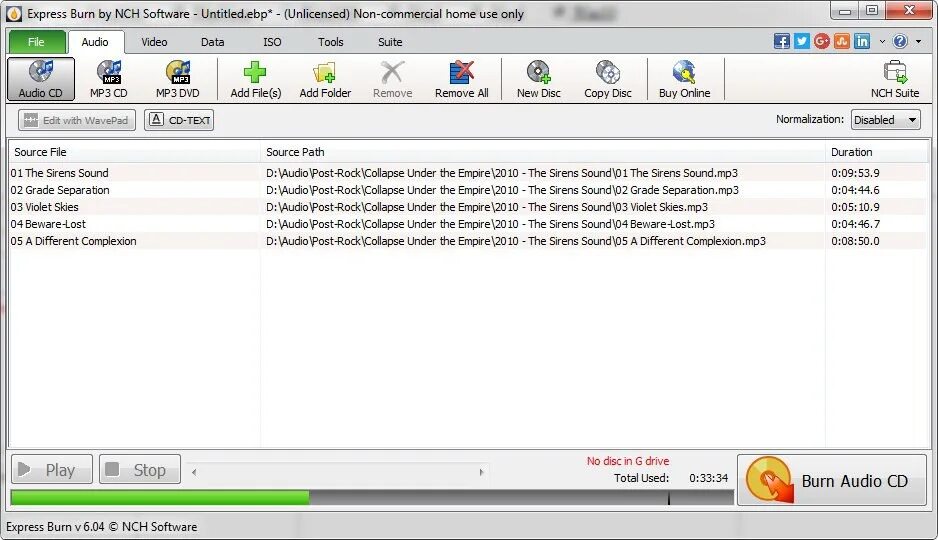Select track 04 Beware-Lost
938x540 pixels.
point(48,224)
